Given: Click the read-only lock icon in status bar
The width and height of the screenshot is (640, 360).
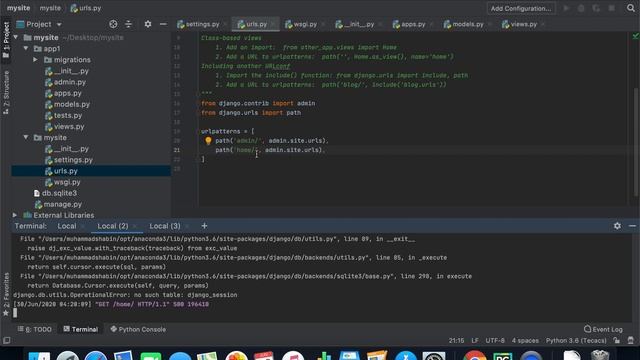Looking at the screenshot, I should [x=616, y=340].
